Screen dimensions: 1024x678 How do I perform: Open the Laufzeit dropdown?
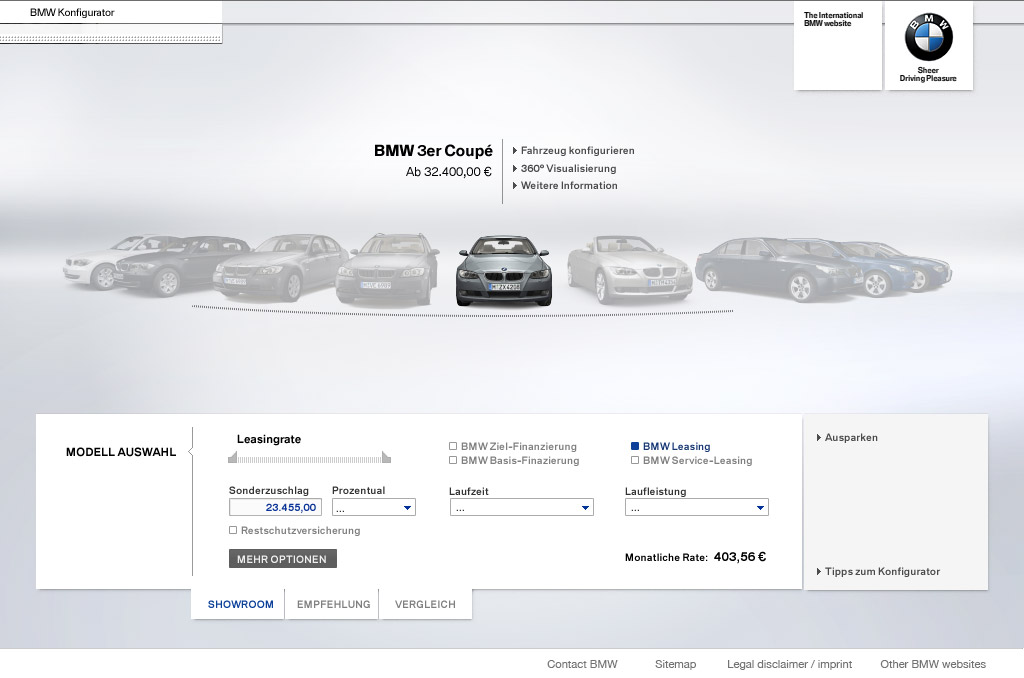click(522, 508)
